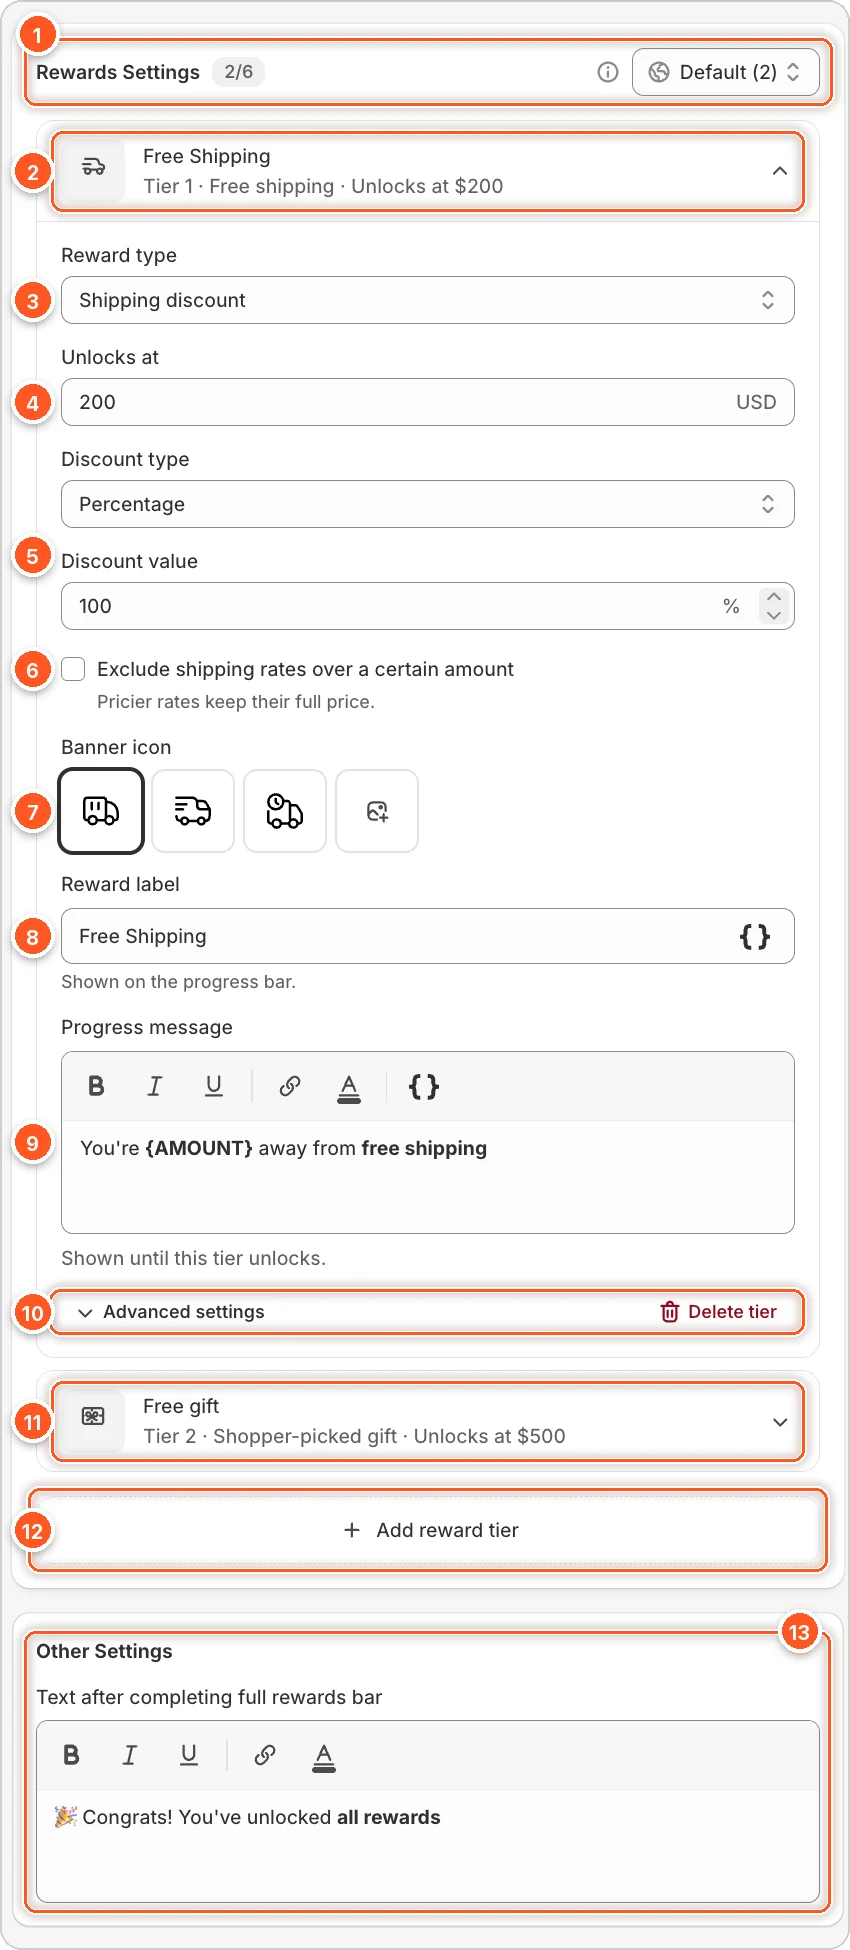Click the Unlocks at amount field
850x1950 pixels.
click(x=428, y=402)
